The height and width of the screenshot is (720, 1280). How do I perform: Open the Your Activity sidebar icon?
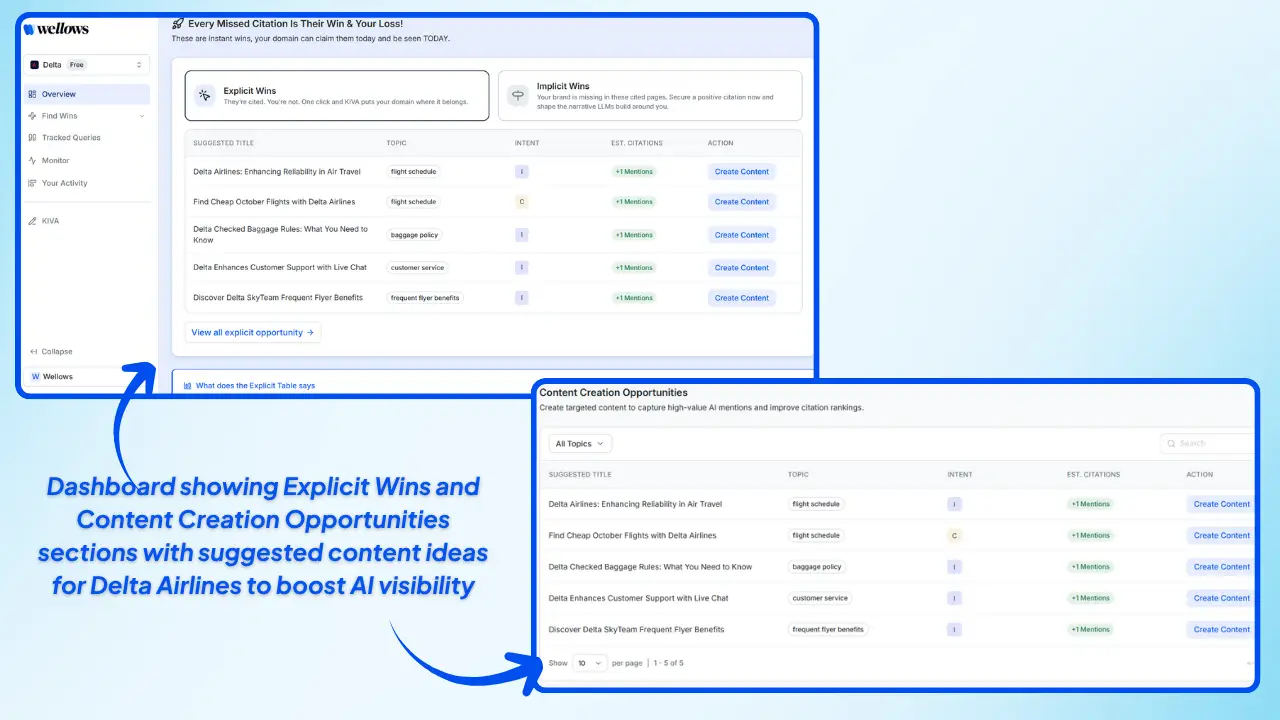point(33,183)
